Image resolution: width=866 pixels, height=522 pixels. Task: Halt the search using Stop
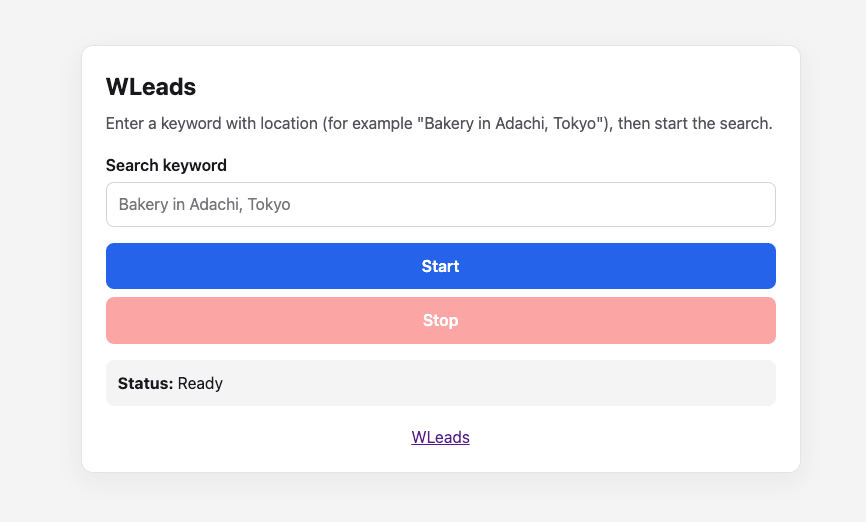click(441, 320)
